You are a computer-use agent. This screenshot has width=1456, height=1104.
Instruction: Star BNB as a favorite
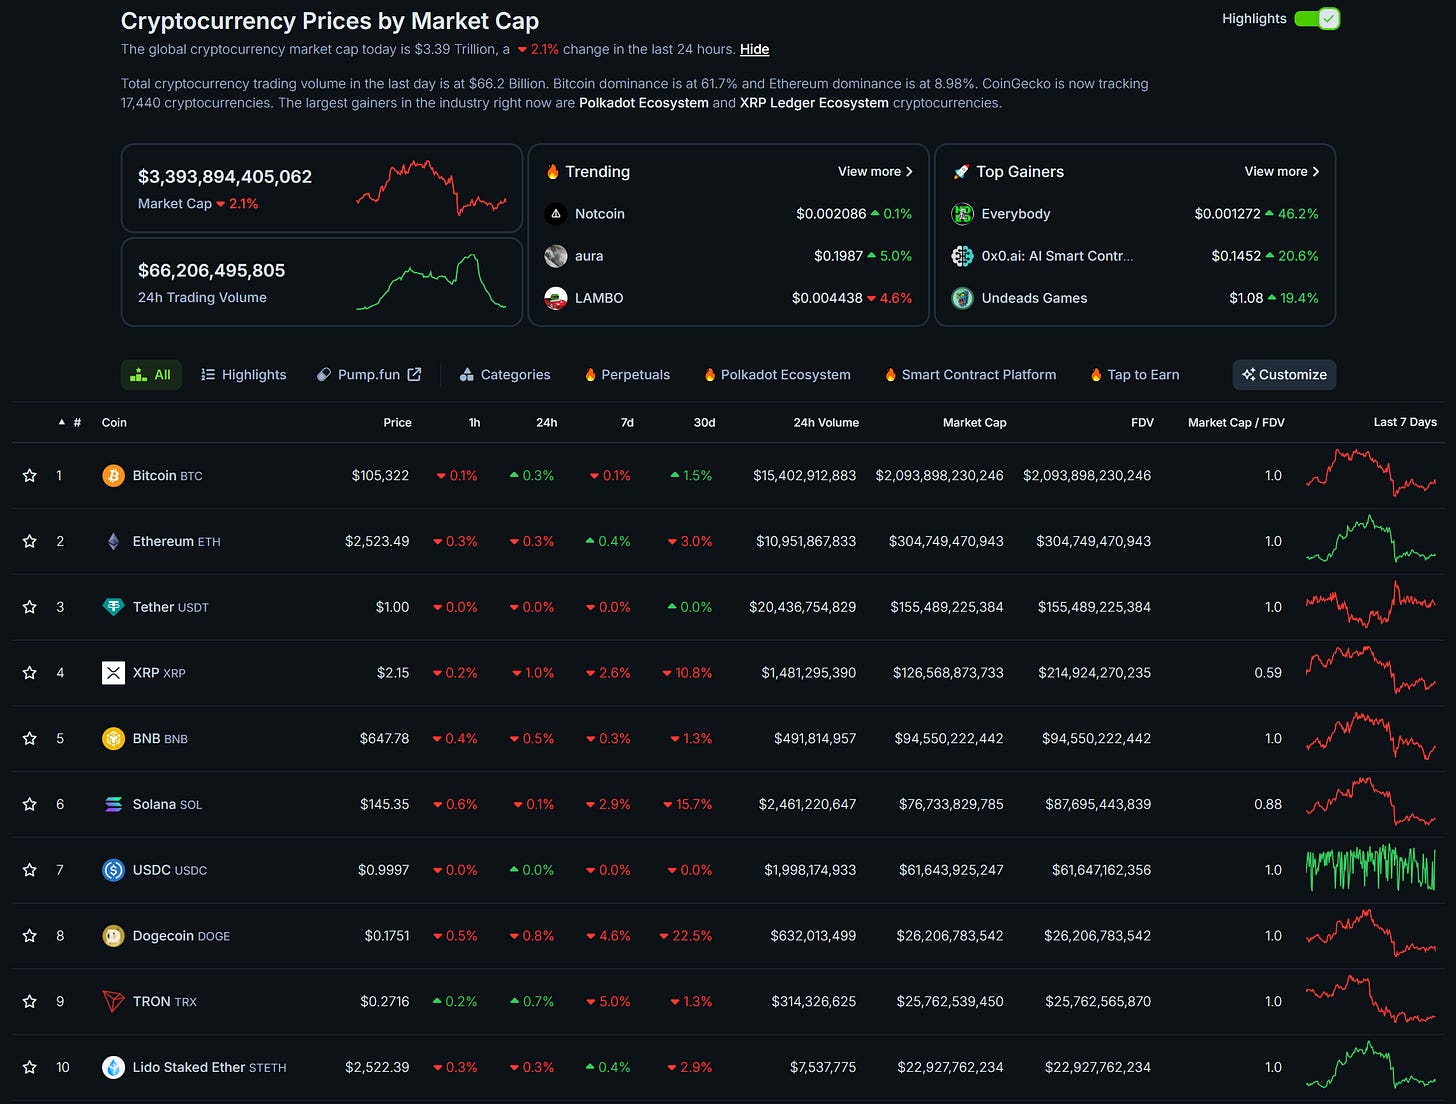tap(30, 739)
